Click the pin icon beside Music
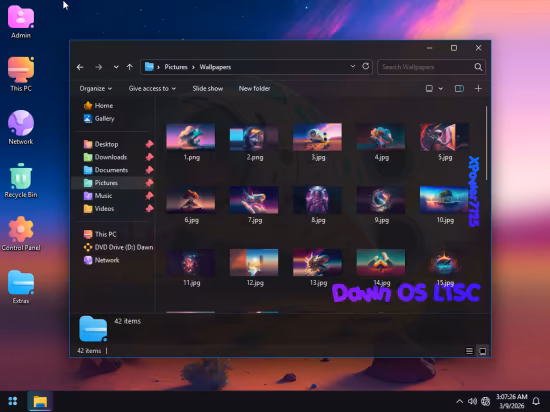The width and height of the screenshot is (550, 412). click(149, 196)
